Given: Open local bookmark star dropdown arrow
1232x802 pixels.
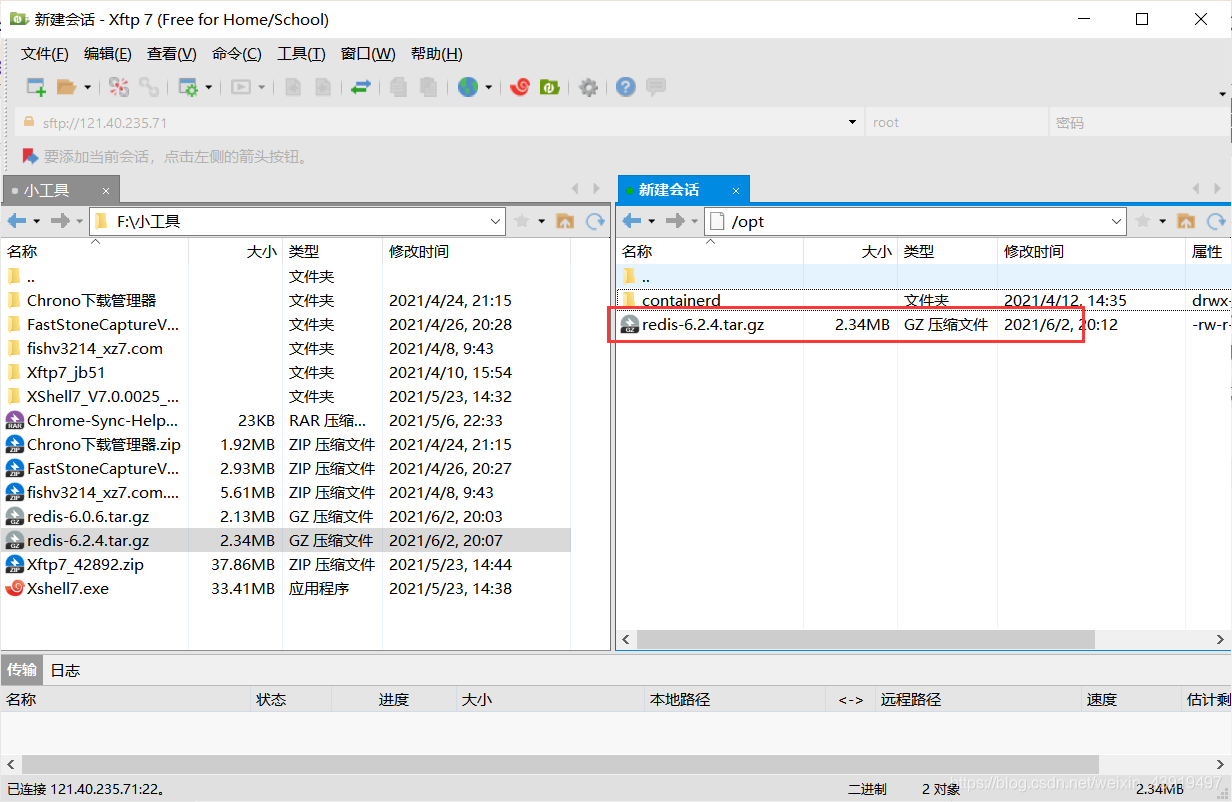Looking at the screenshot, I should (x=542, y=221).
